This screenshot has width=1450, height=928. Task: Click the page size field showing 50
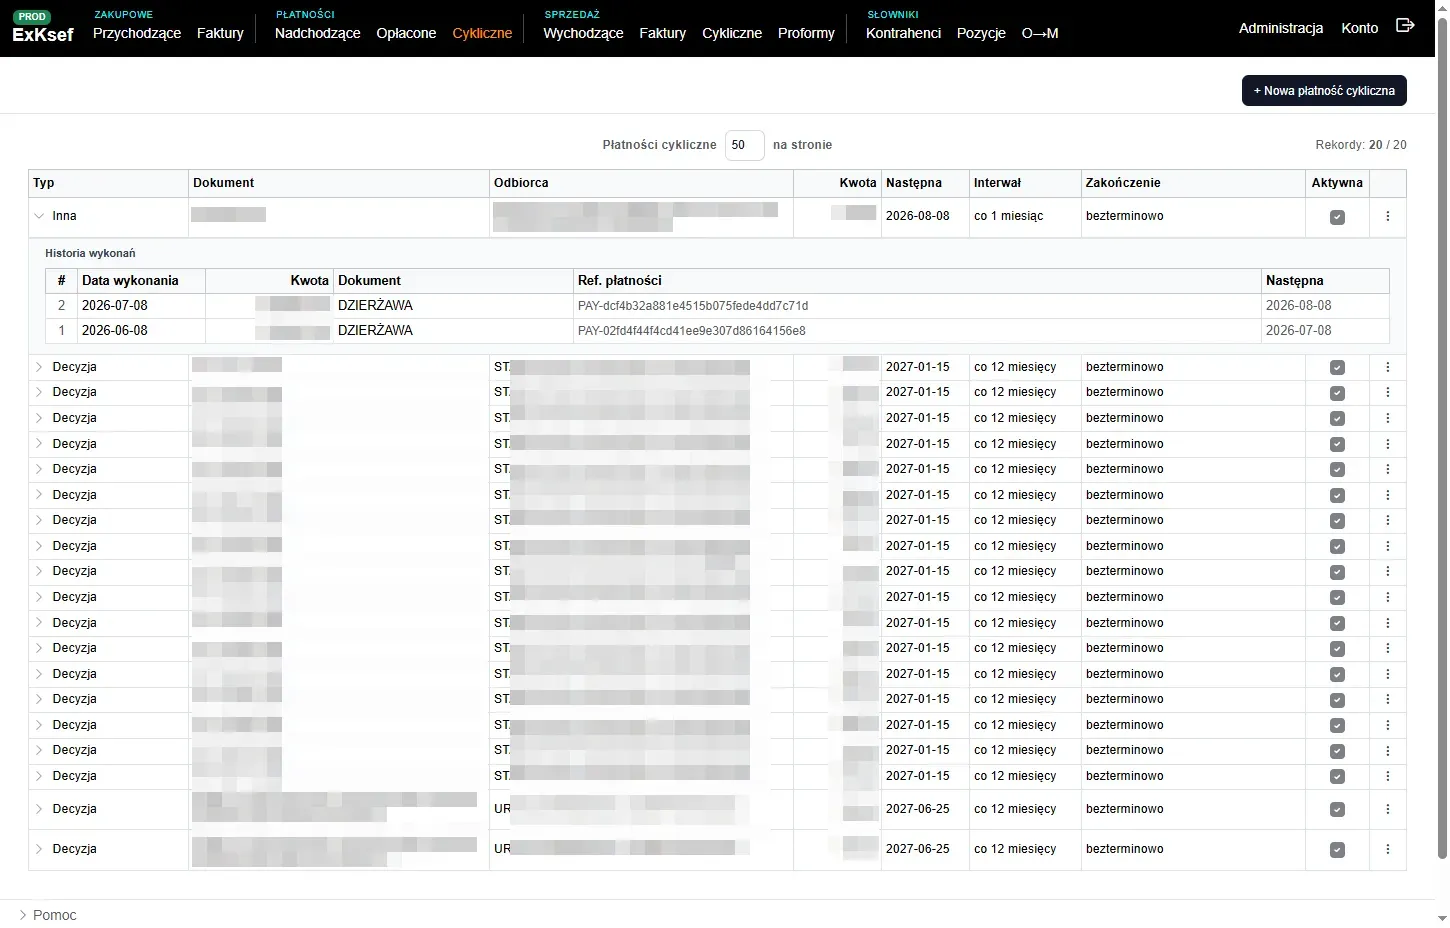click(744, 145)
